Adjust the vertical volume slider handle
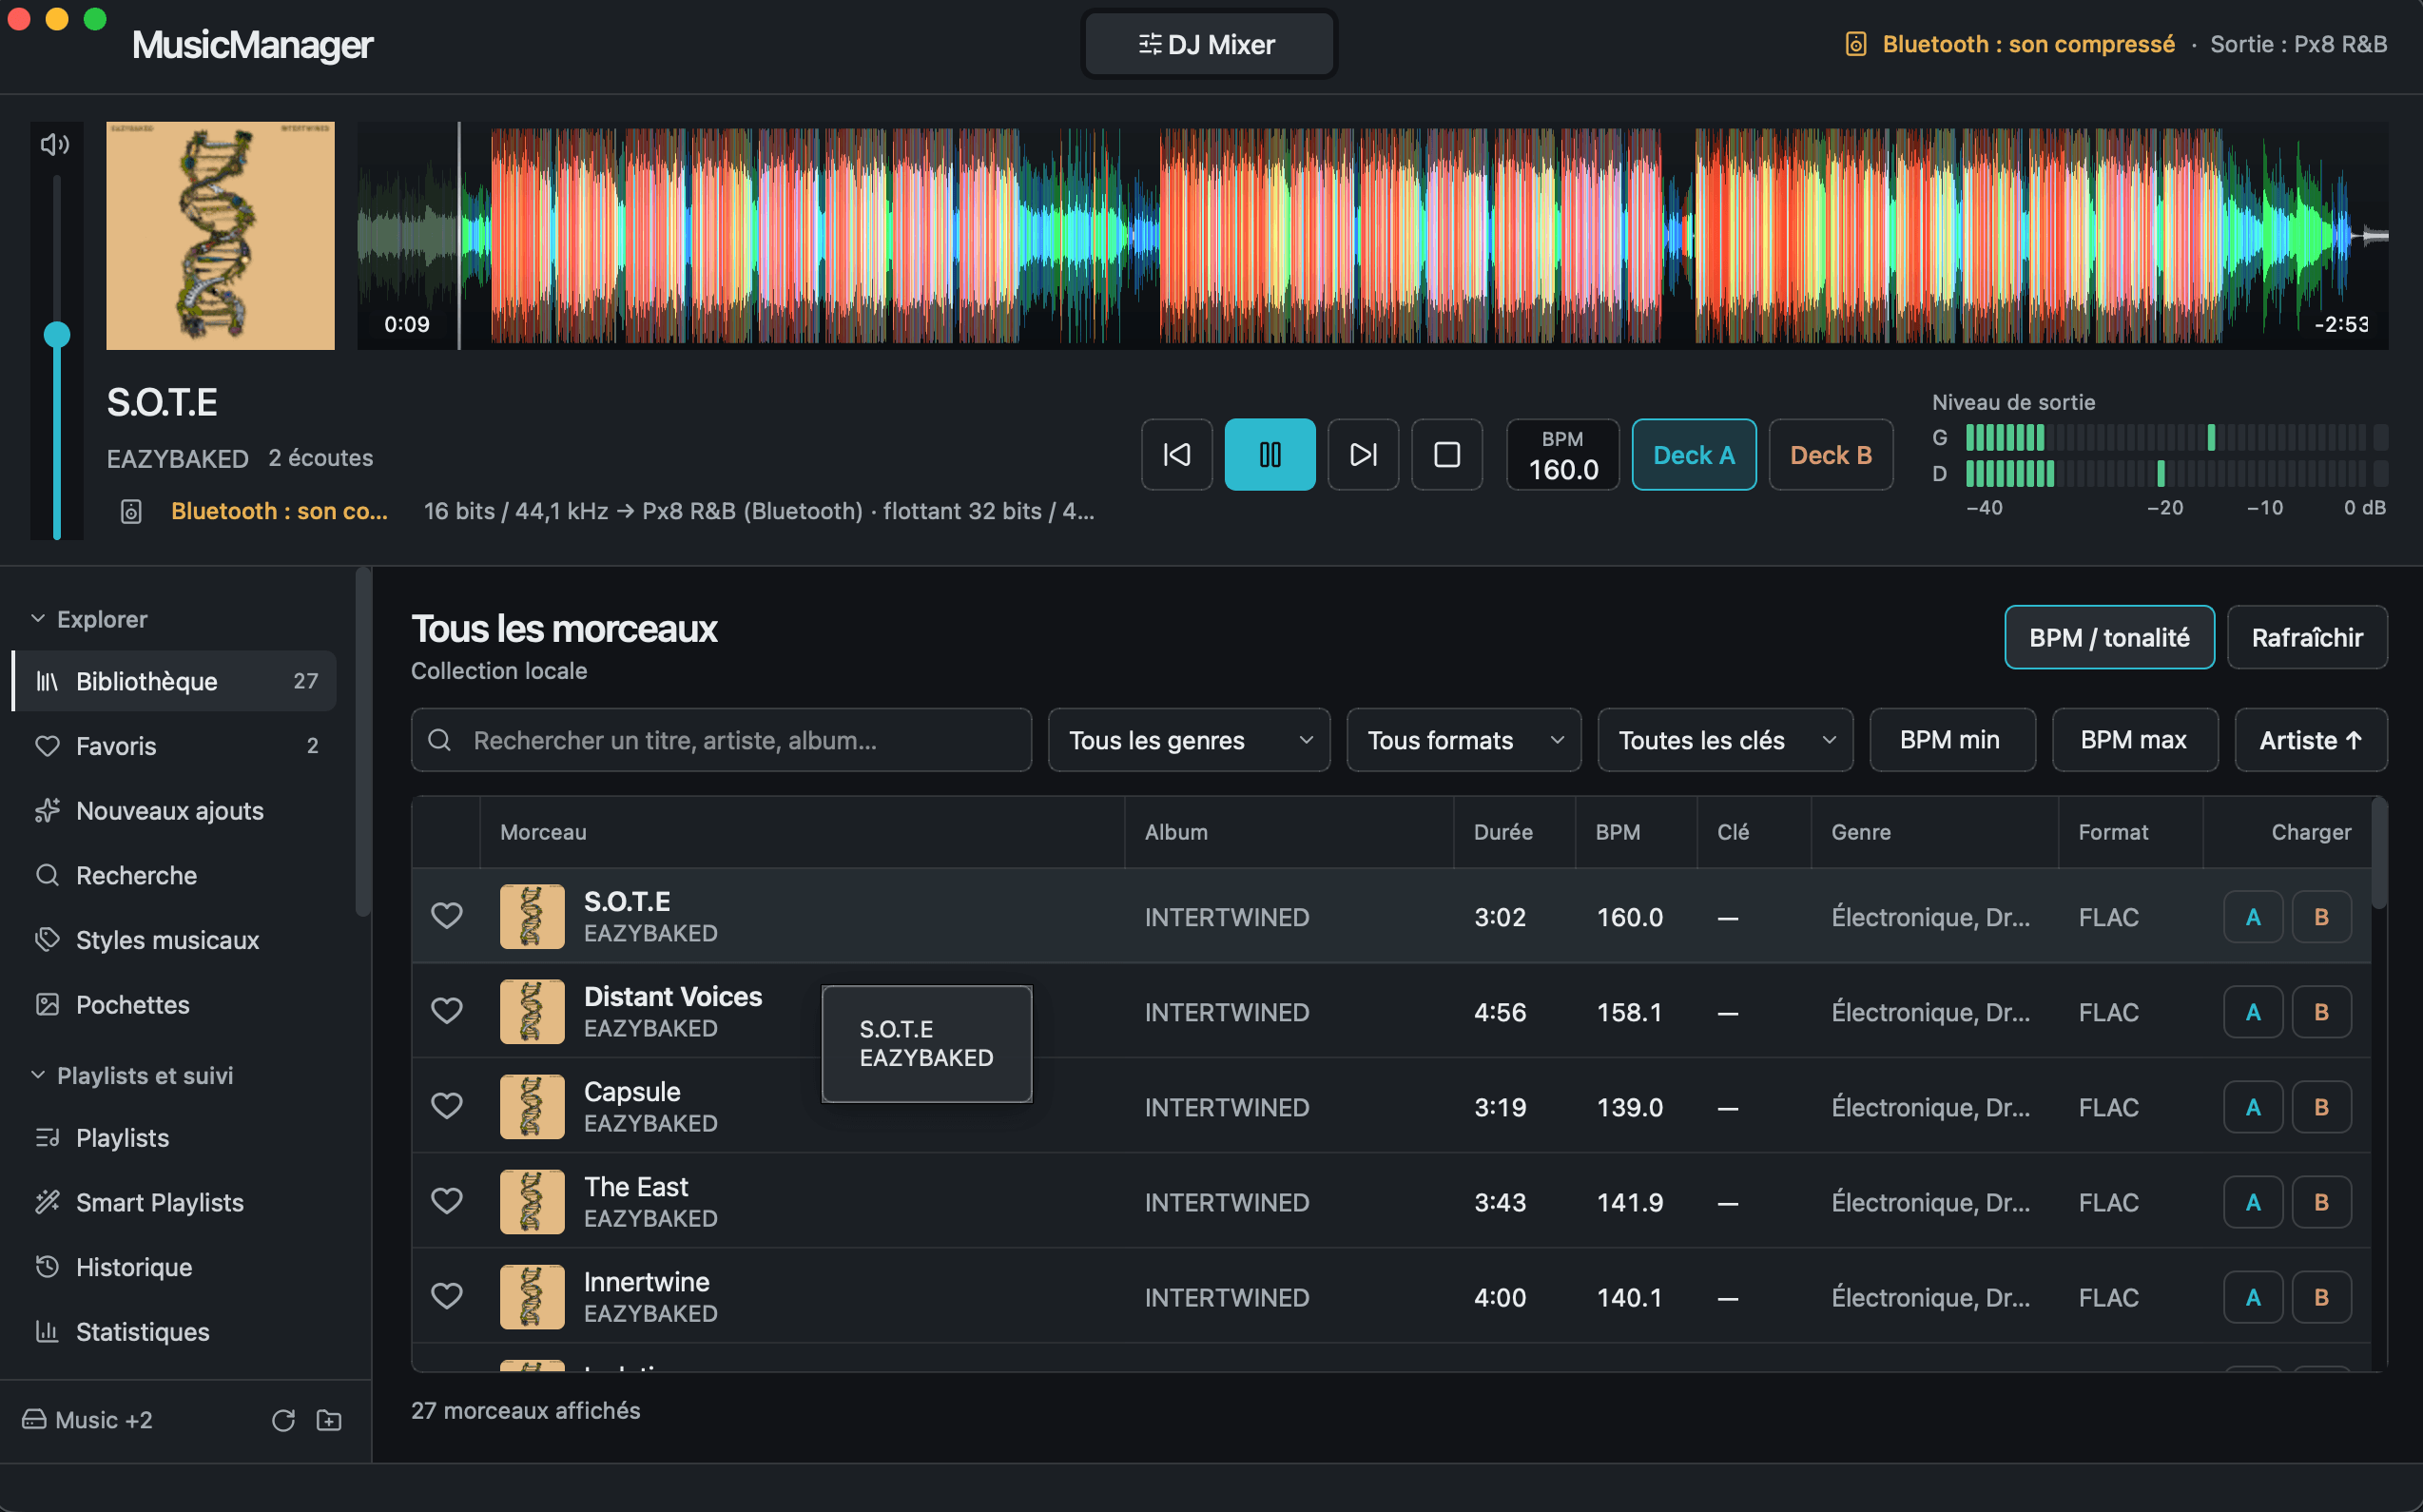This screenshot has height=1512, width=2423. tap(57, 335)
